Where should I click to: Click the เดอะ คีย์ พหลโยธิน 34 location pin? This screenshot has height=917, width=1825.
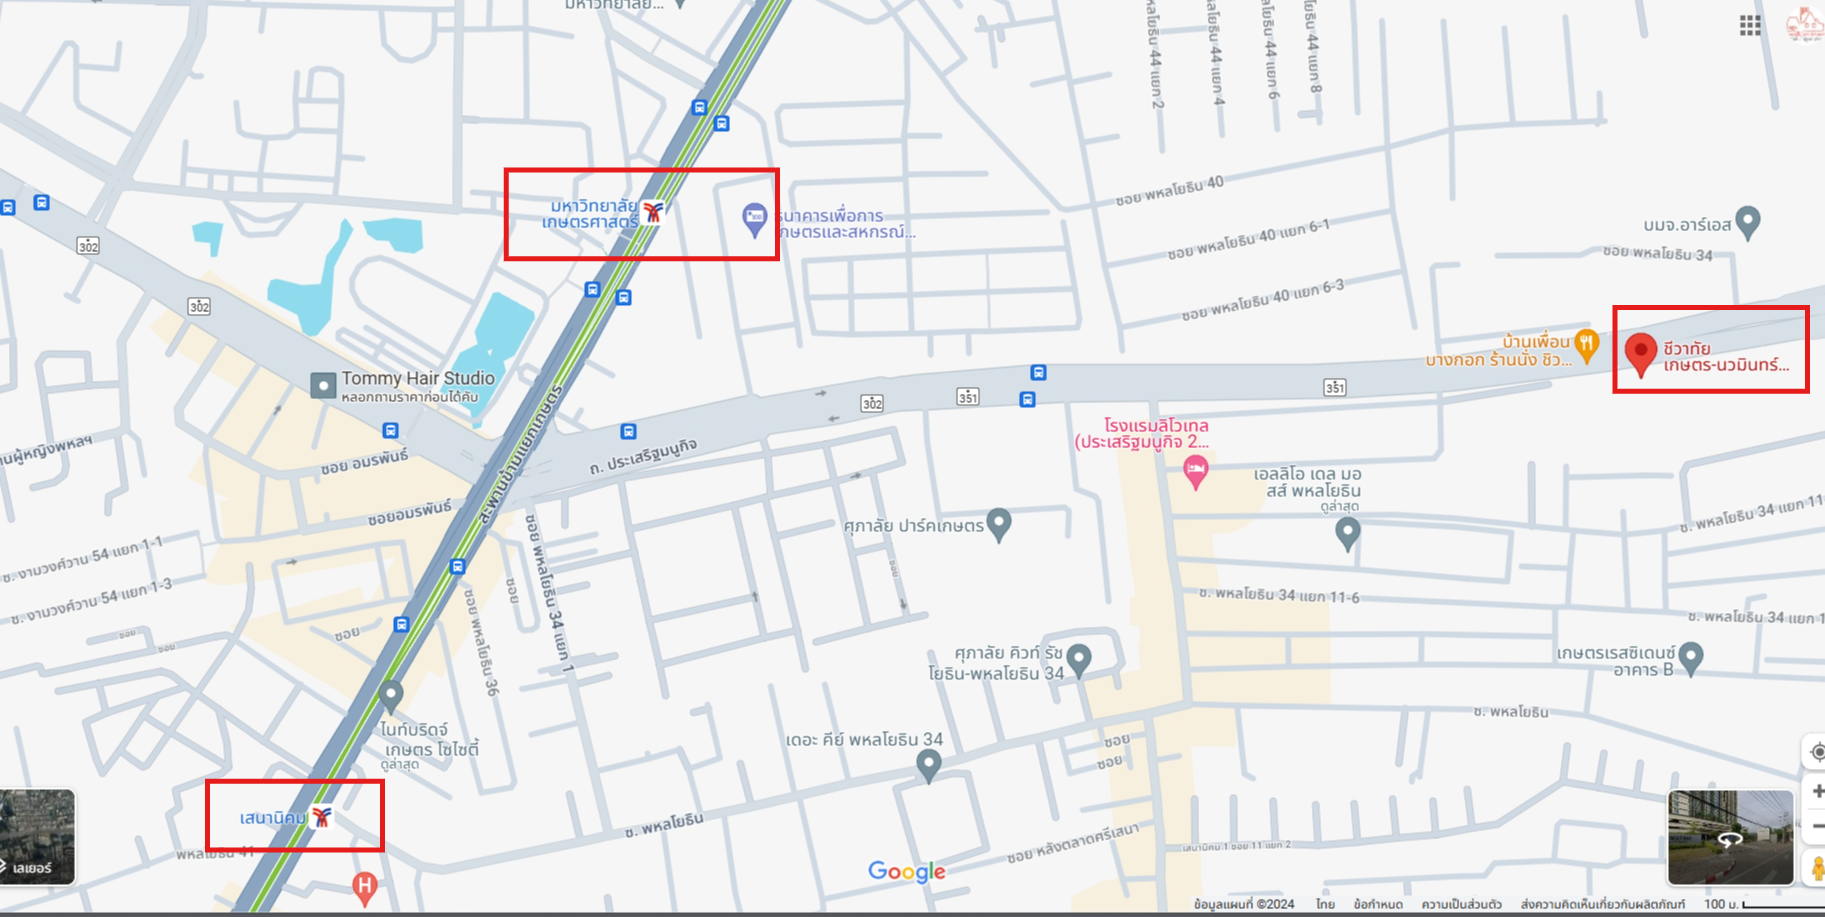click(x=929, y=767)
